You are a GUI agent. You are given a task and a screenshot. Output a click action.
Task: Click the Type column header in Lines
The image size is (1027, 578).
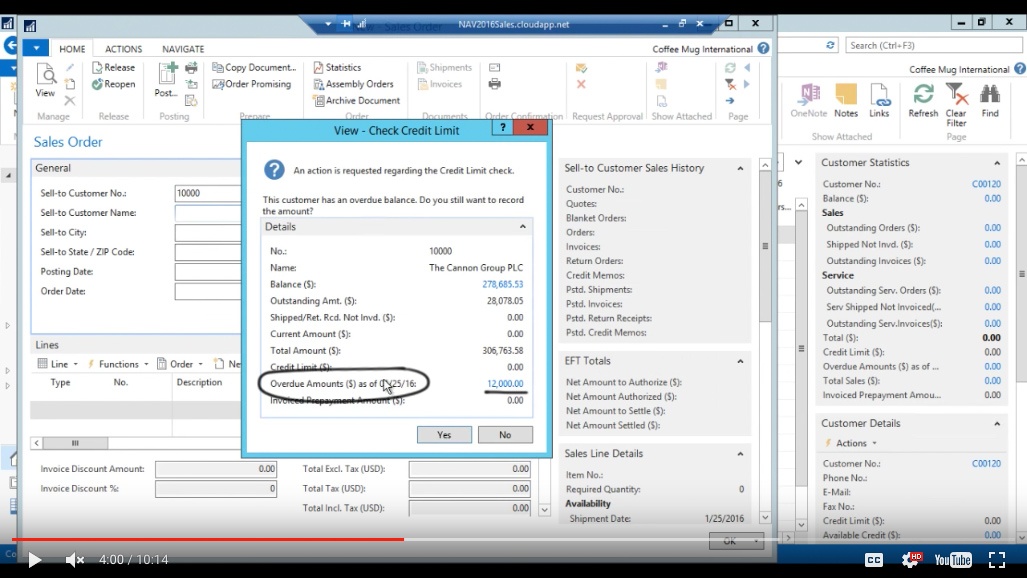[60, 382]
